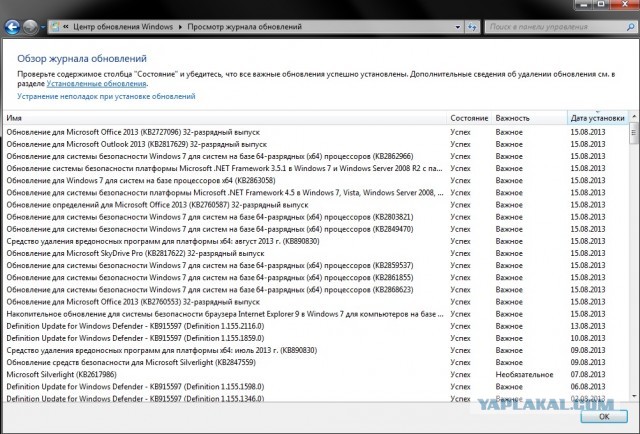
Task: Click the 'Обзор журнала обновлений' heading
Action: tap(82, 59)
